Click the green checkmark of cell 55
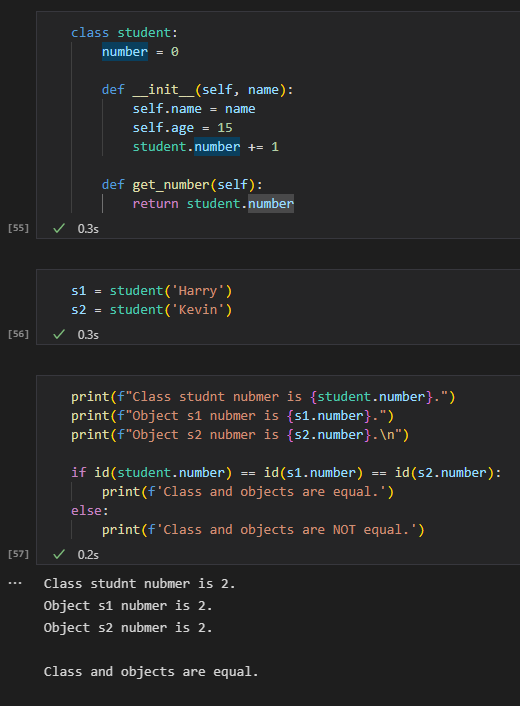 [x=59, y=228]
